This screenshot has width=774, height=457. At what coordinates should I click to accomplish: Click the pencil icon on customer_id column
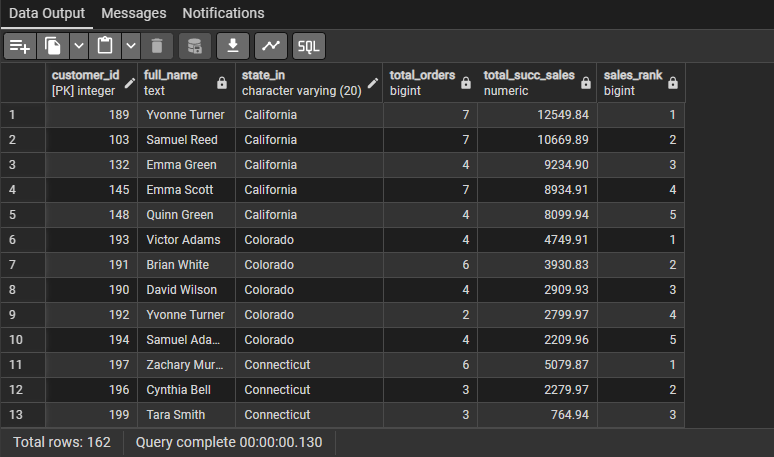click(x=130, y=83)
